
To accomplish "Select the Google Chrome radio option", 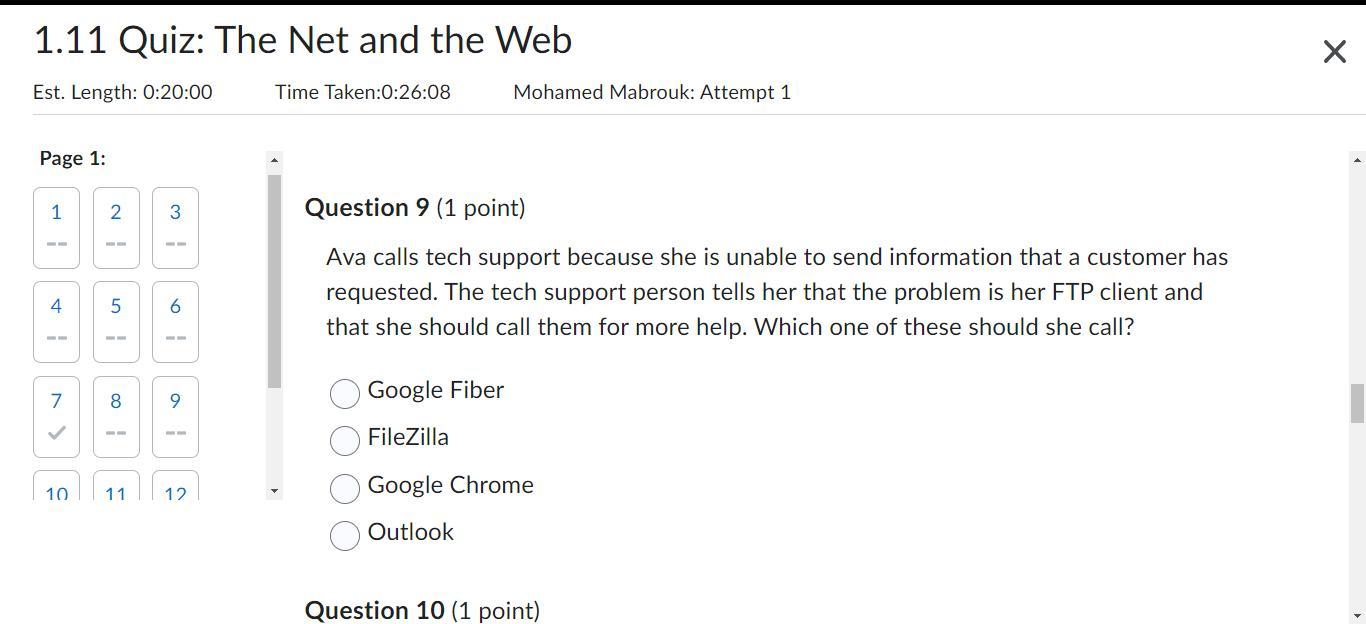I will (345, 488).
